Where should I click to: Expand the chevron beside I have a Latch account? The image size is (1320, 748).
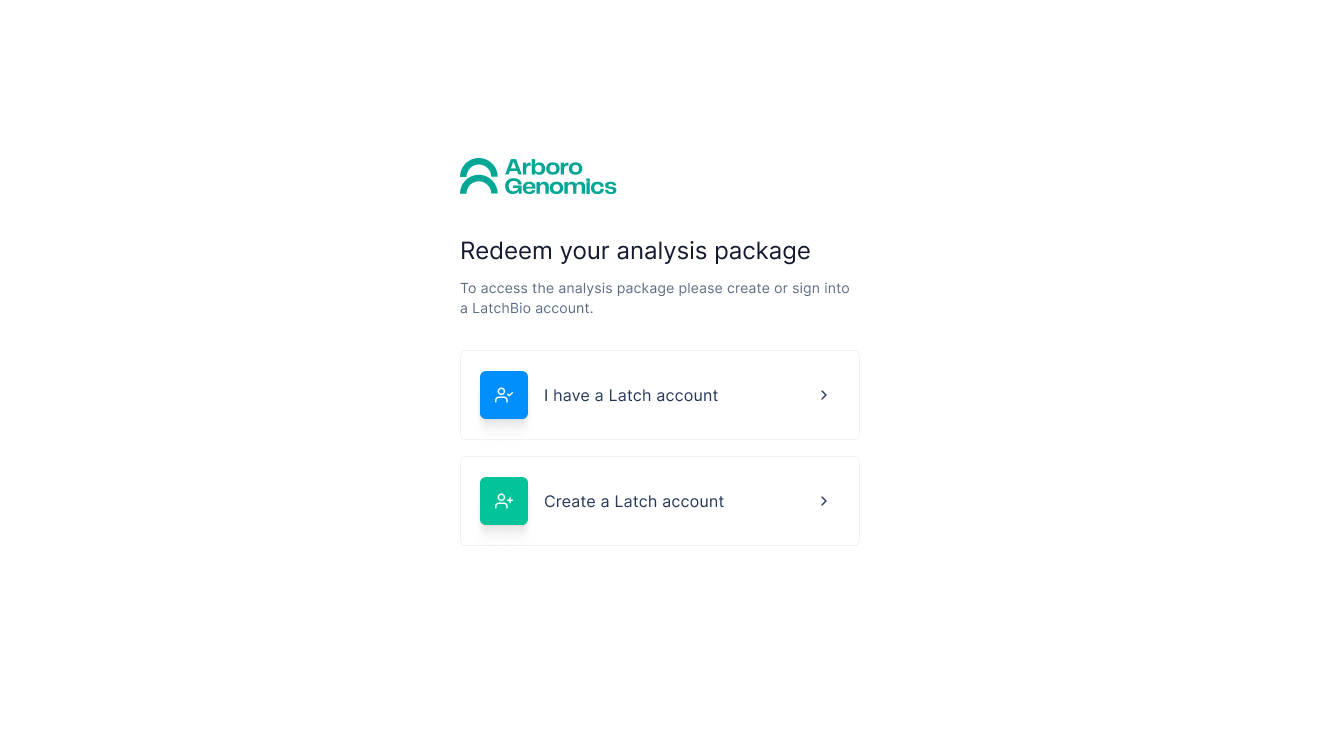[x=824, y=395]
